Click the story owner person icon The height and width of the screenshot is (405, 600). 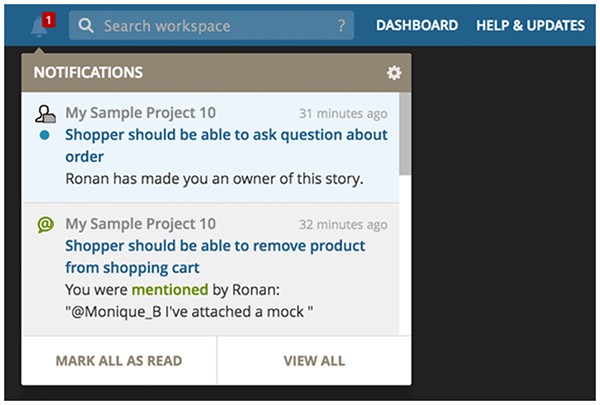(44, 113)
